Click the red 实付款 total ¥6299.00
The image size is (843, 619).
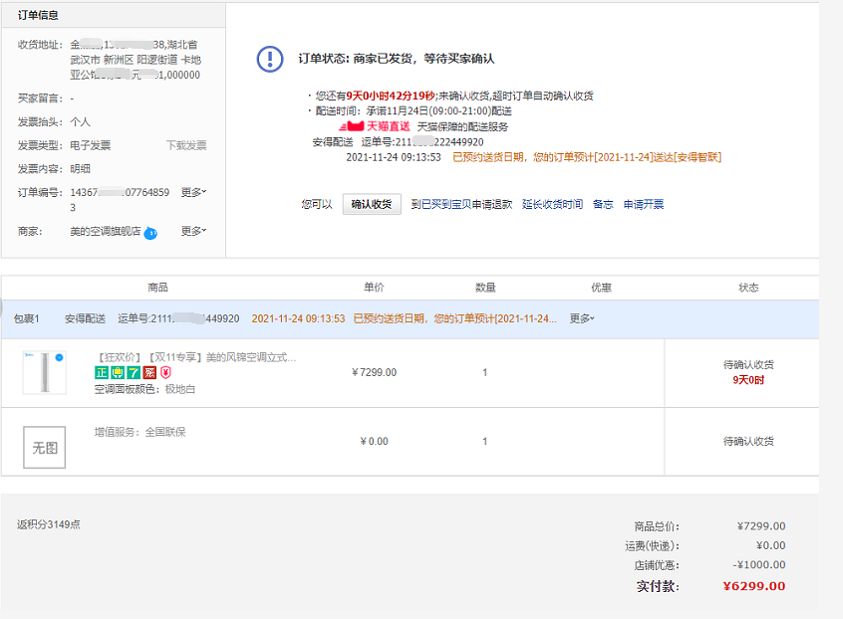754,586
